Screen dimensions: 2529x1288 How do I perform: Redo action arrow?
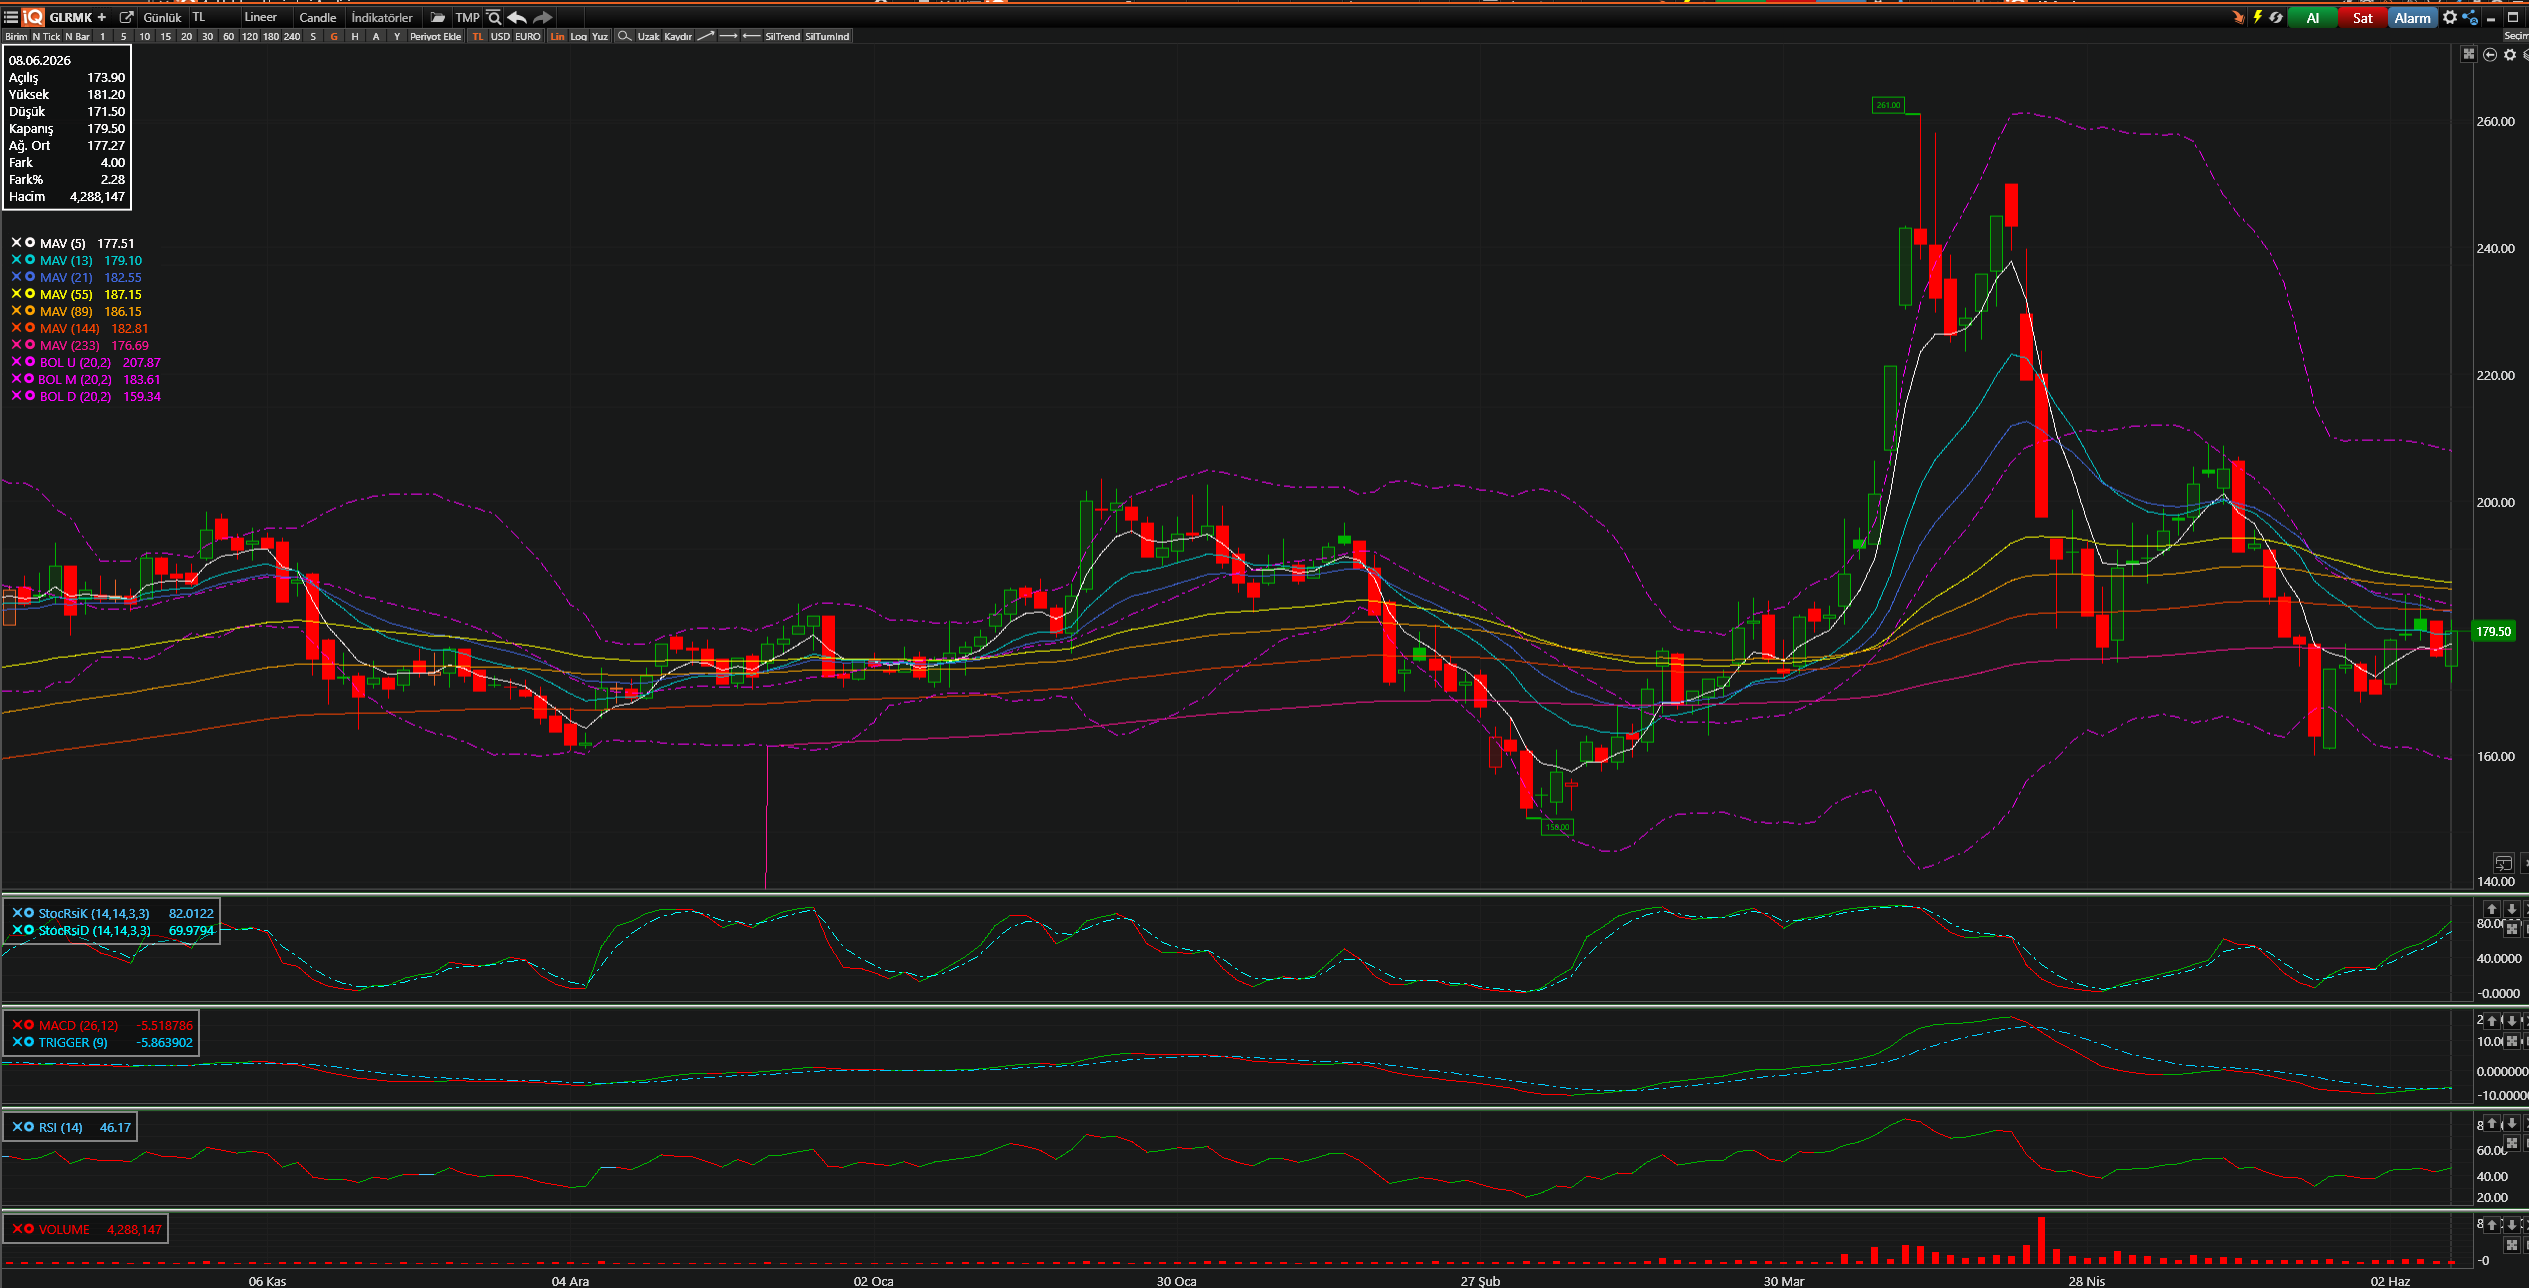(542, 17)
